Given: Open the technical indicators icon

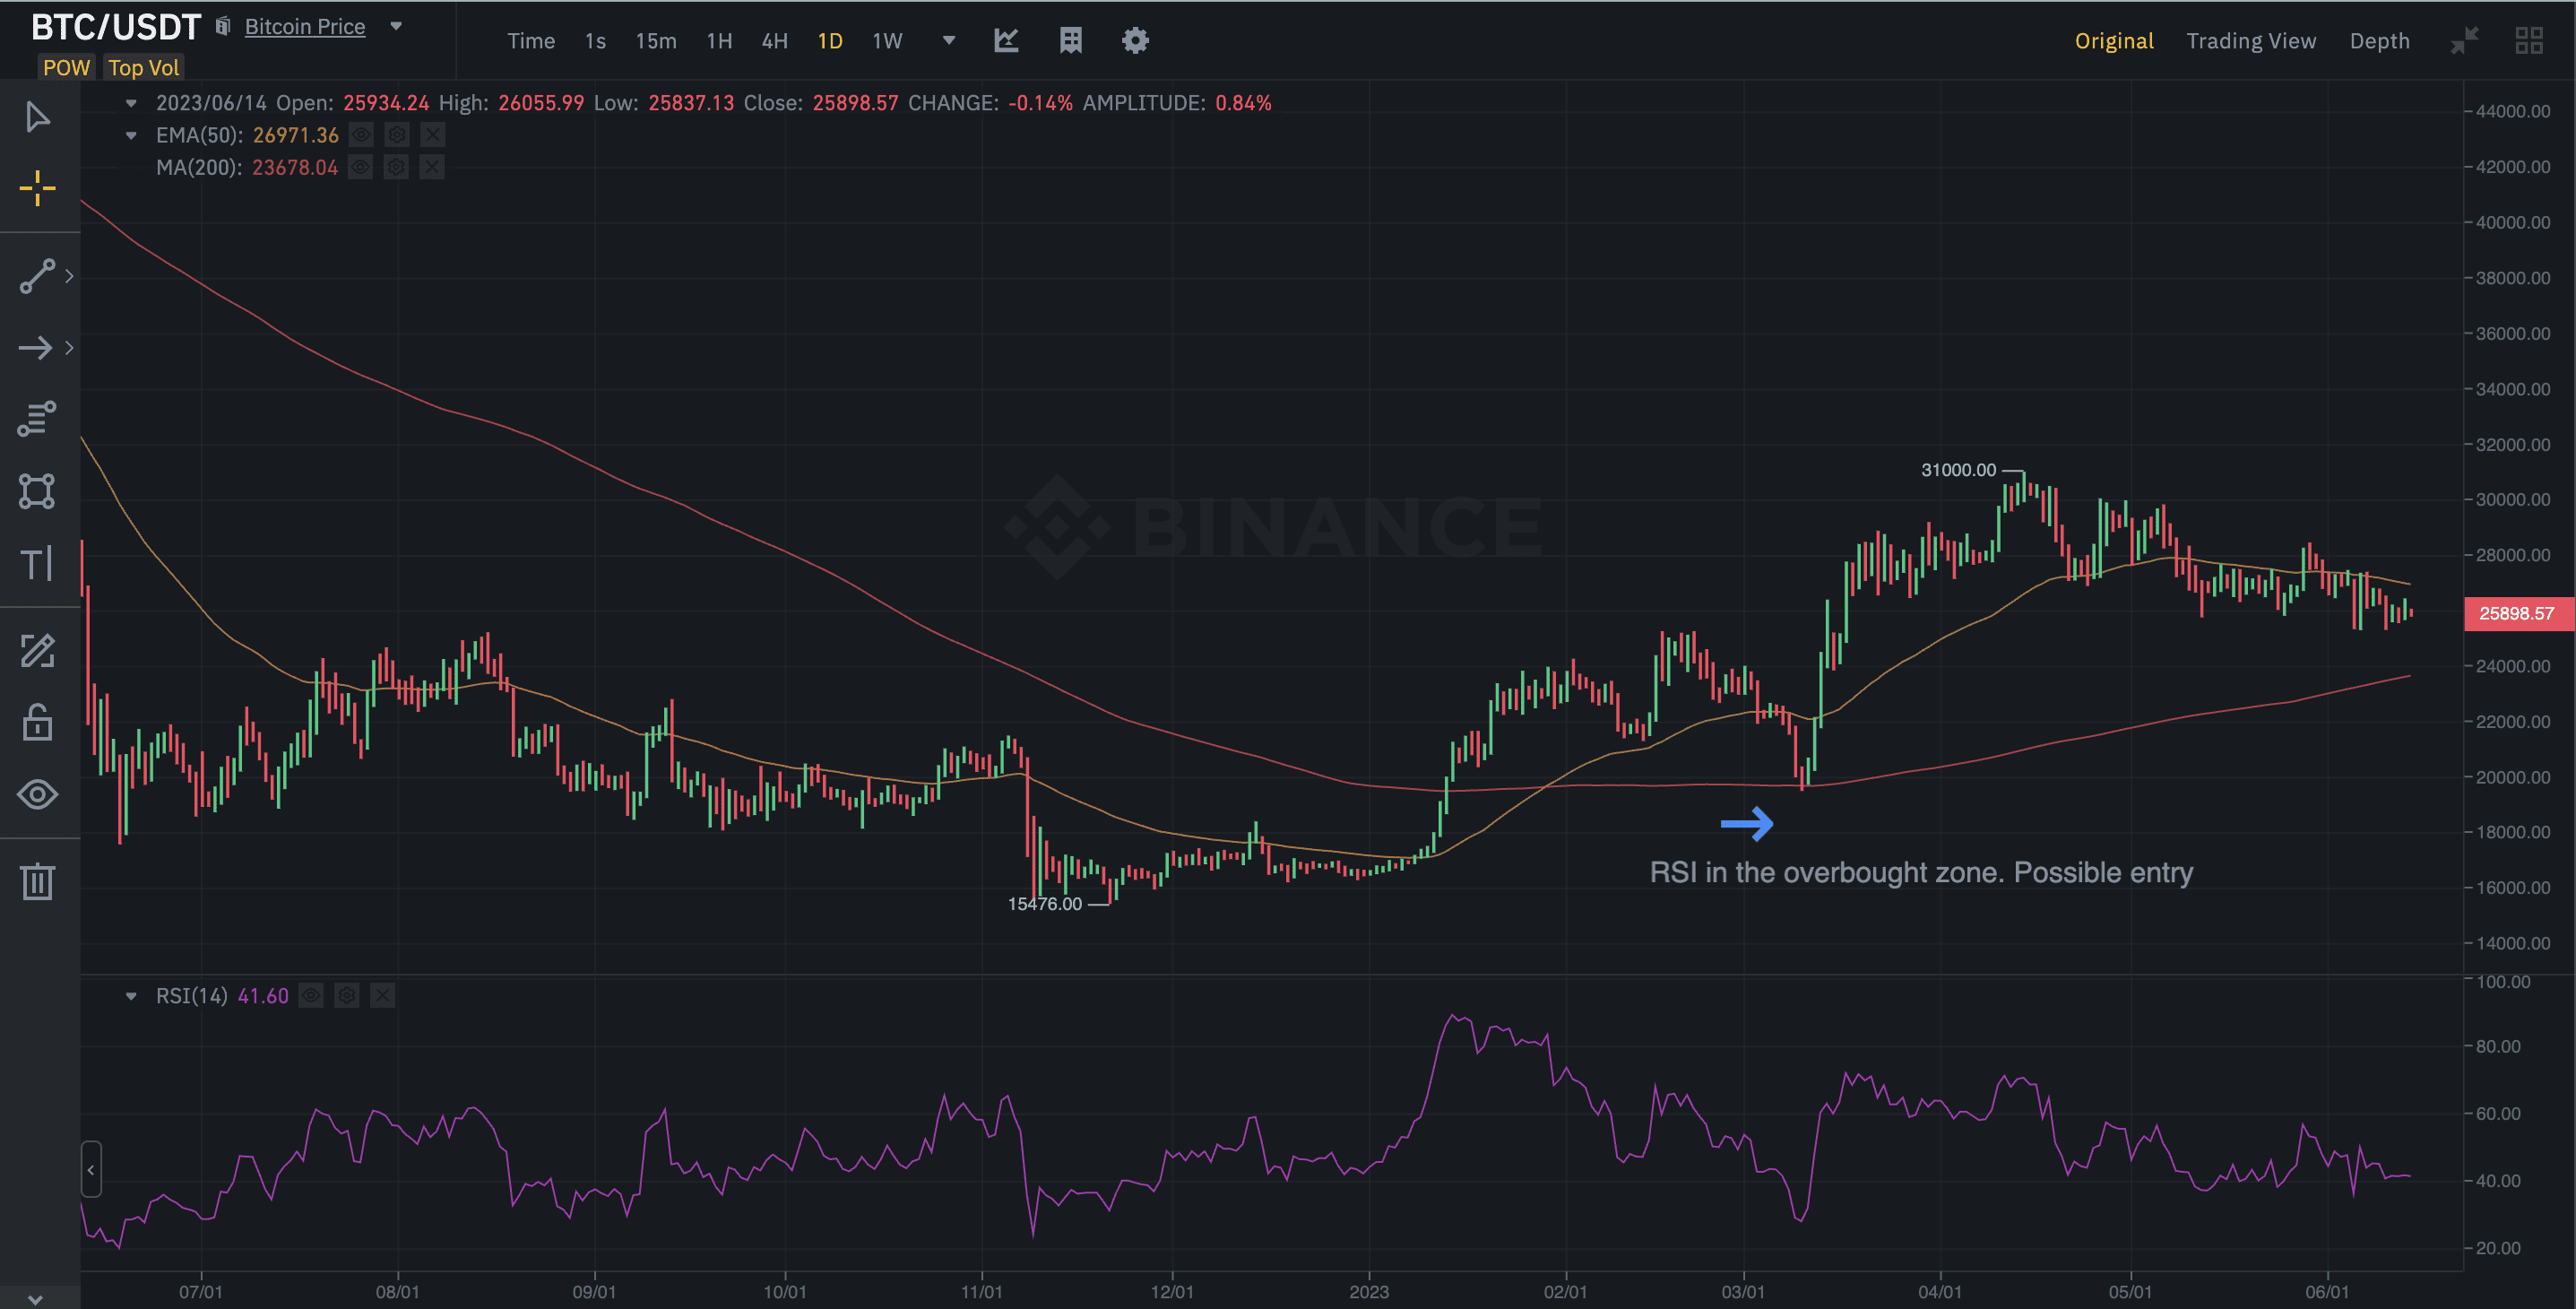Looking at the screenshot, I should click(1006, 41).
